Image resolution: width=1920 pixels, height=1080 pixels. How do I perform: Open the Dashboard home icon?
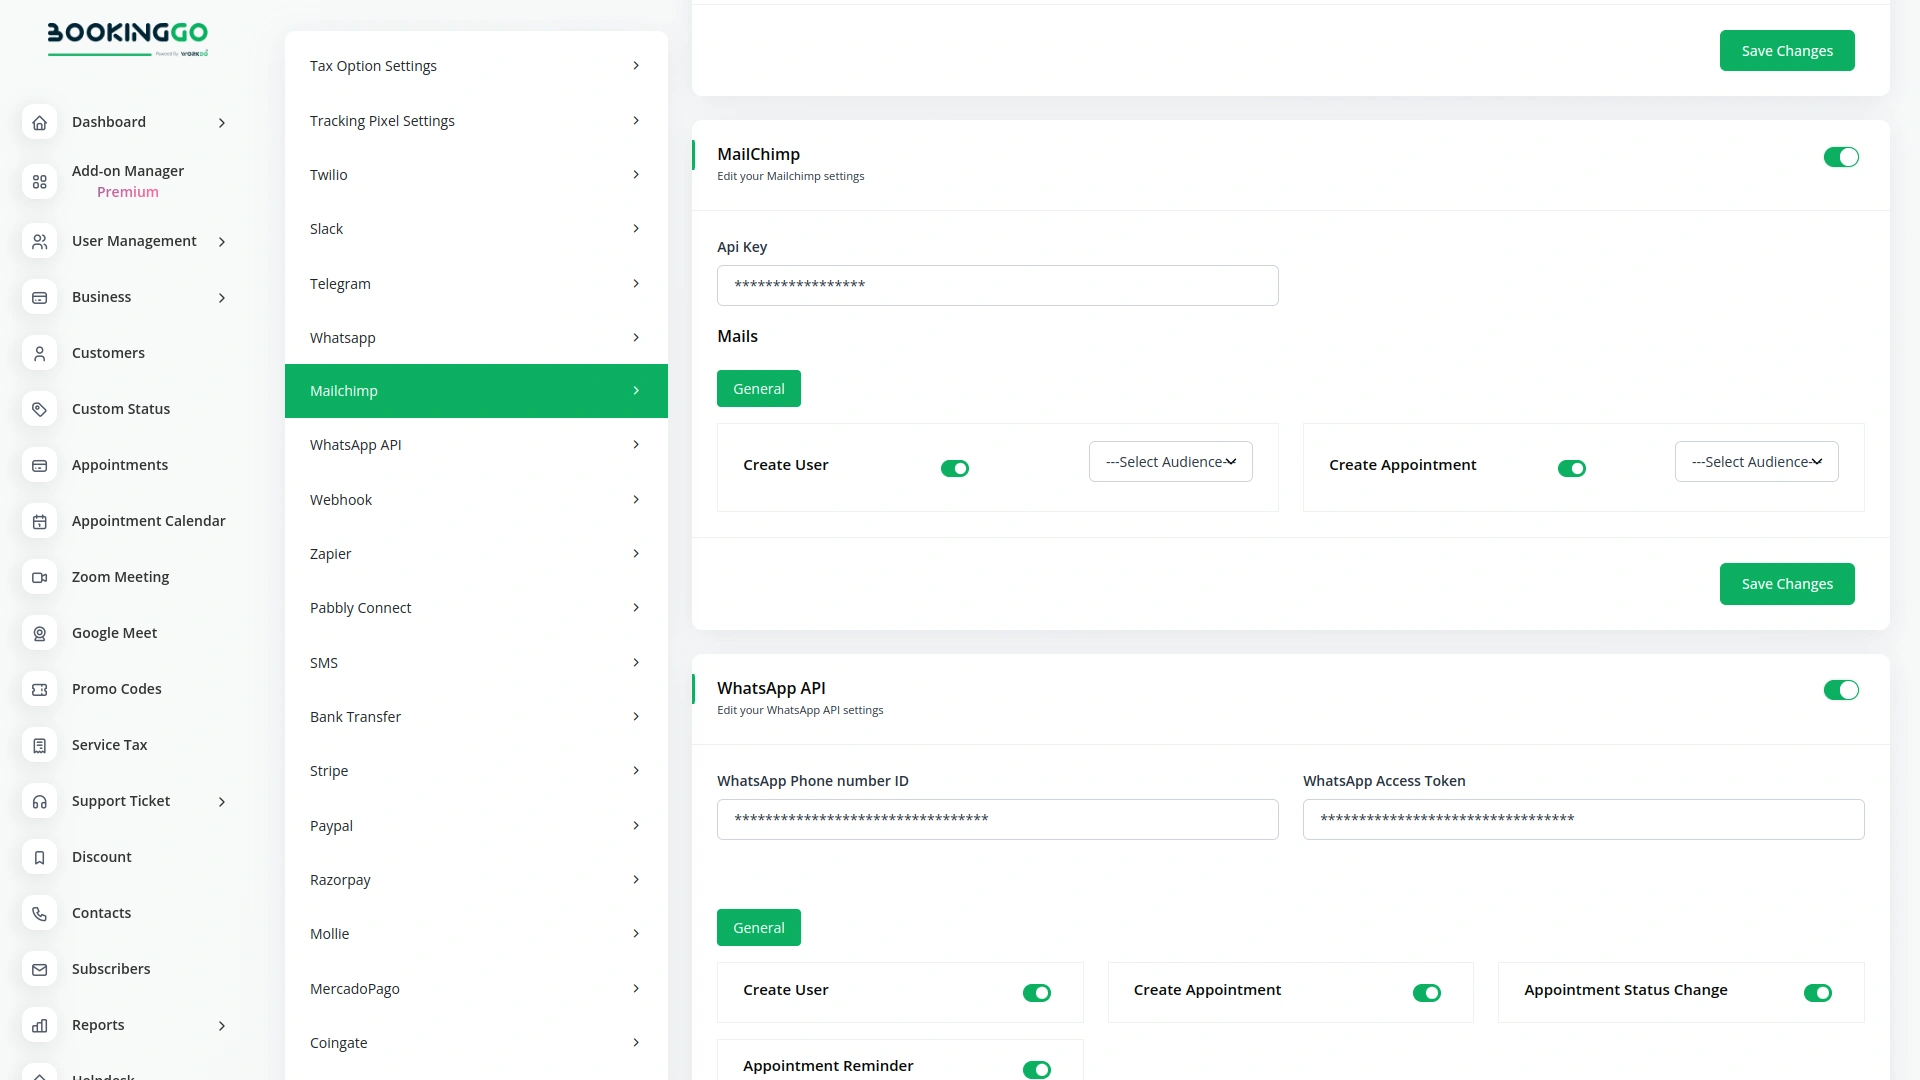point(39,122)
